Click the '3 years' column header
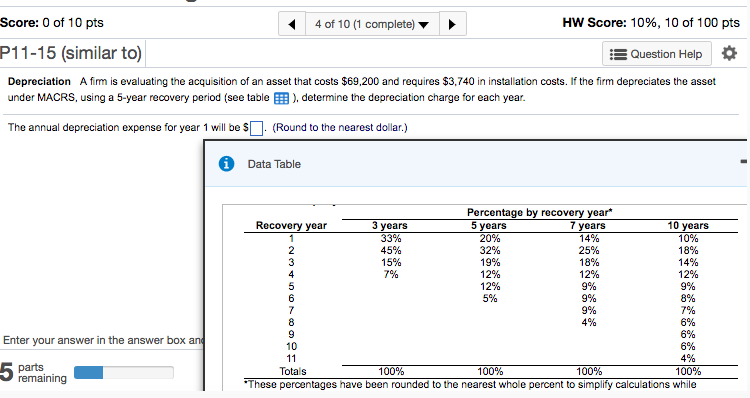The width and height of the screenshot is (750, 398). tap(390, 225)
